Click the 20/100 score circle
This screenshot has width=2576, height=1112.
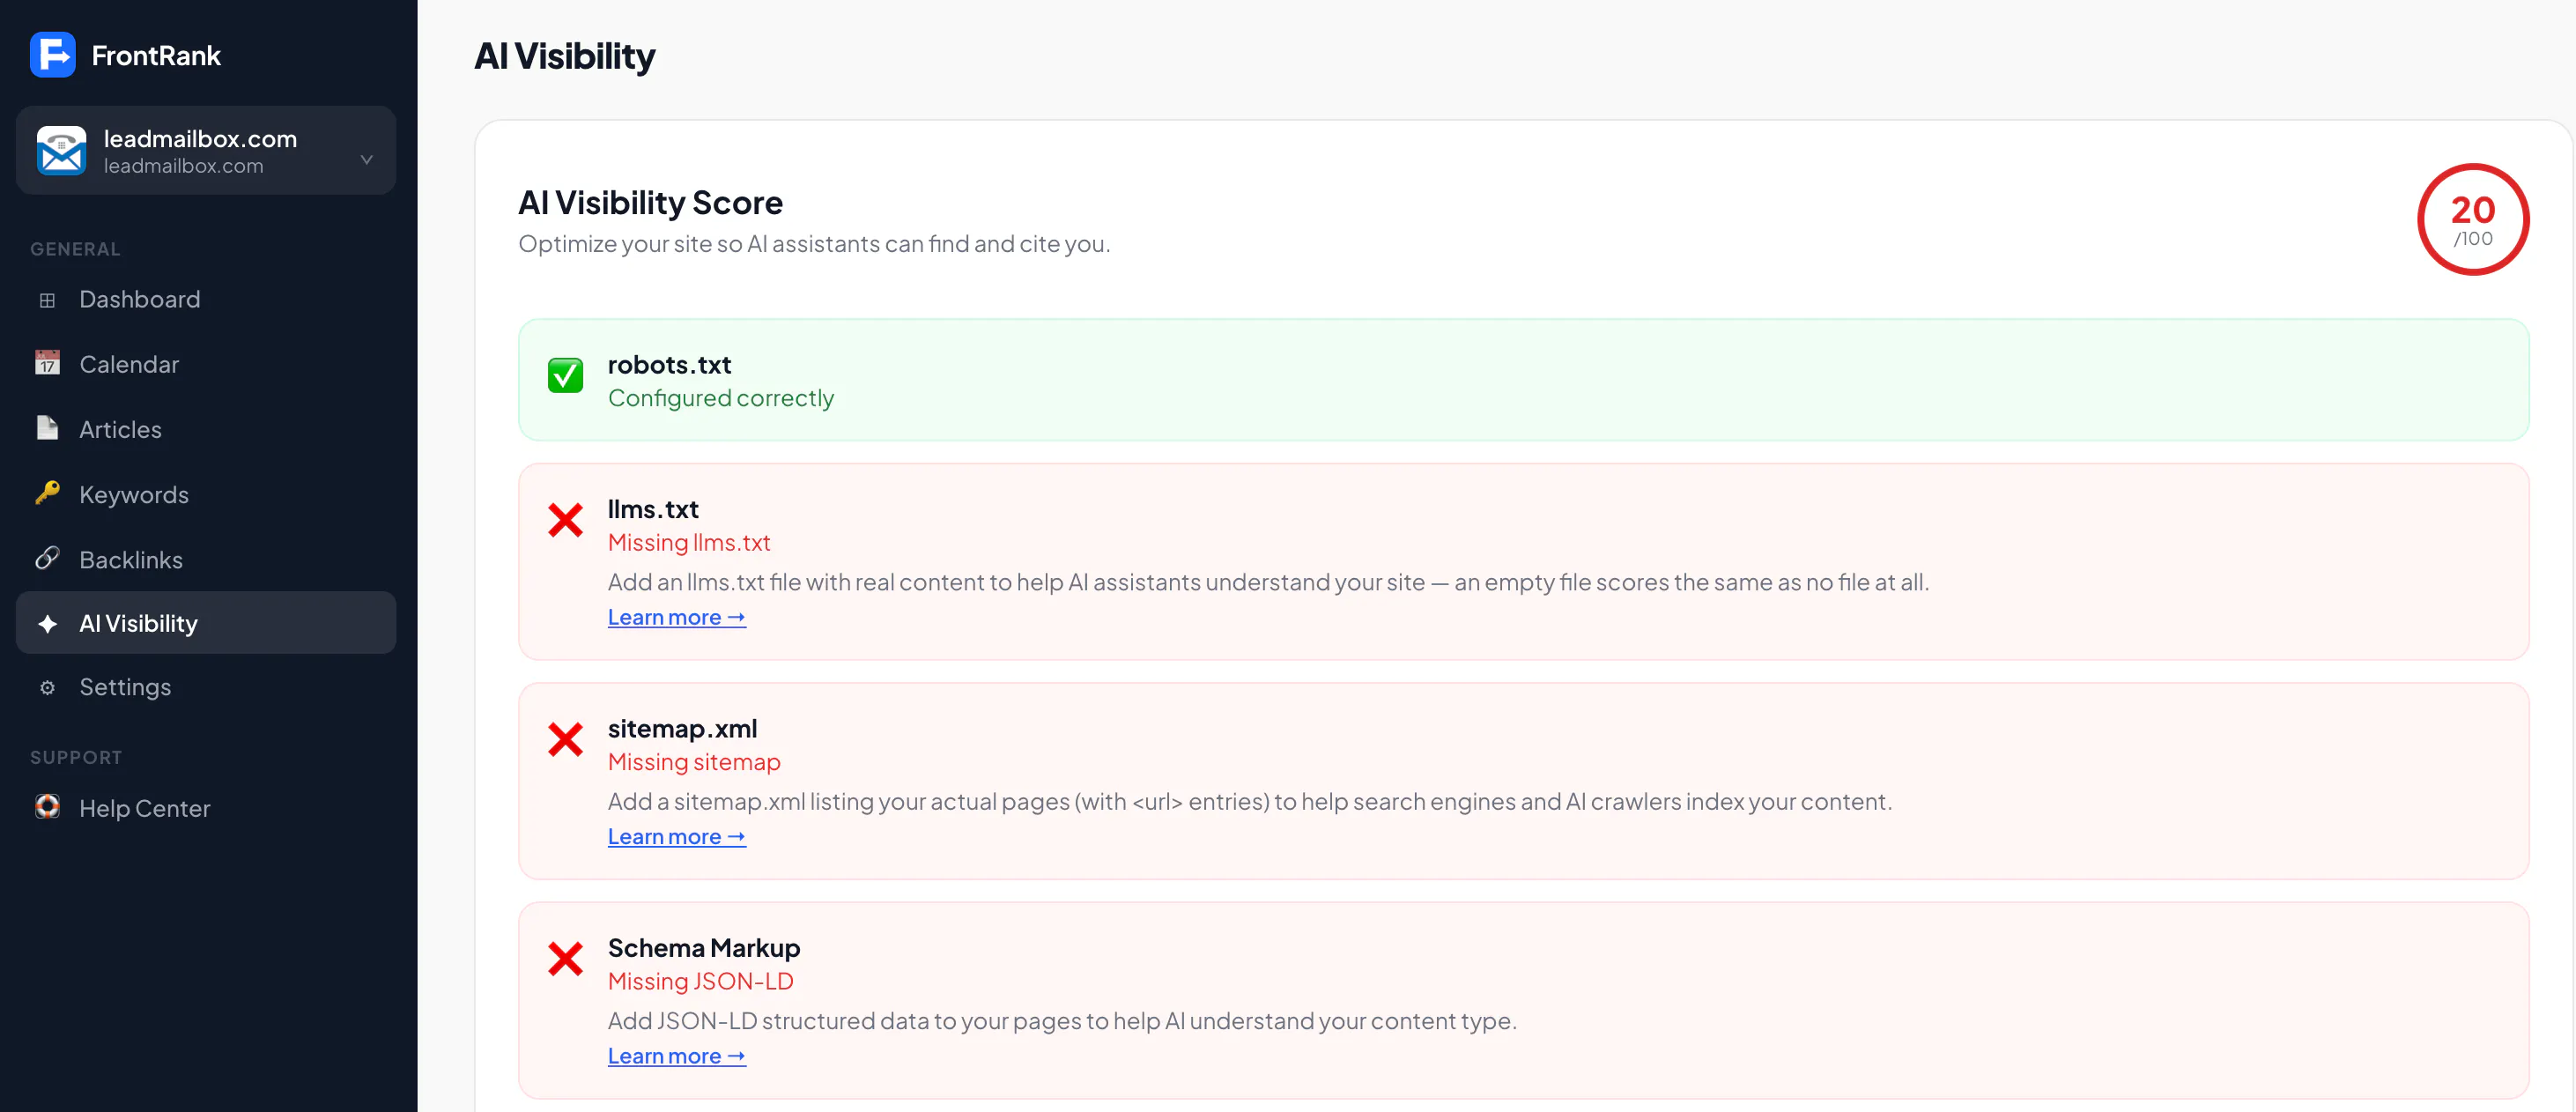[2473, 220]
